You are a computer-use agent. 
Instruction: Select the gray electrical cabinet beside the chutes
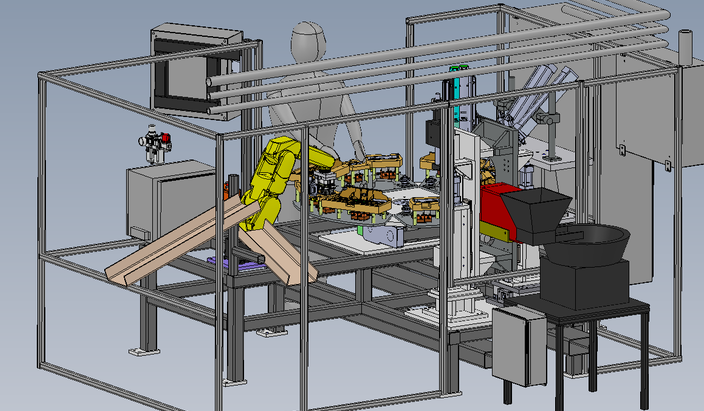(x=172, y=200)
